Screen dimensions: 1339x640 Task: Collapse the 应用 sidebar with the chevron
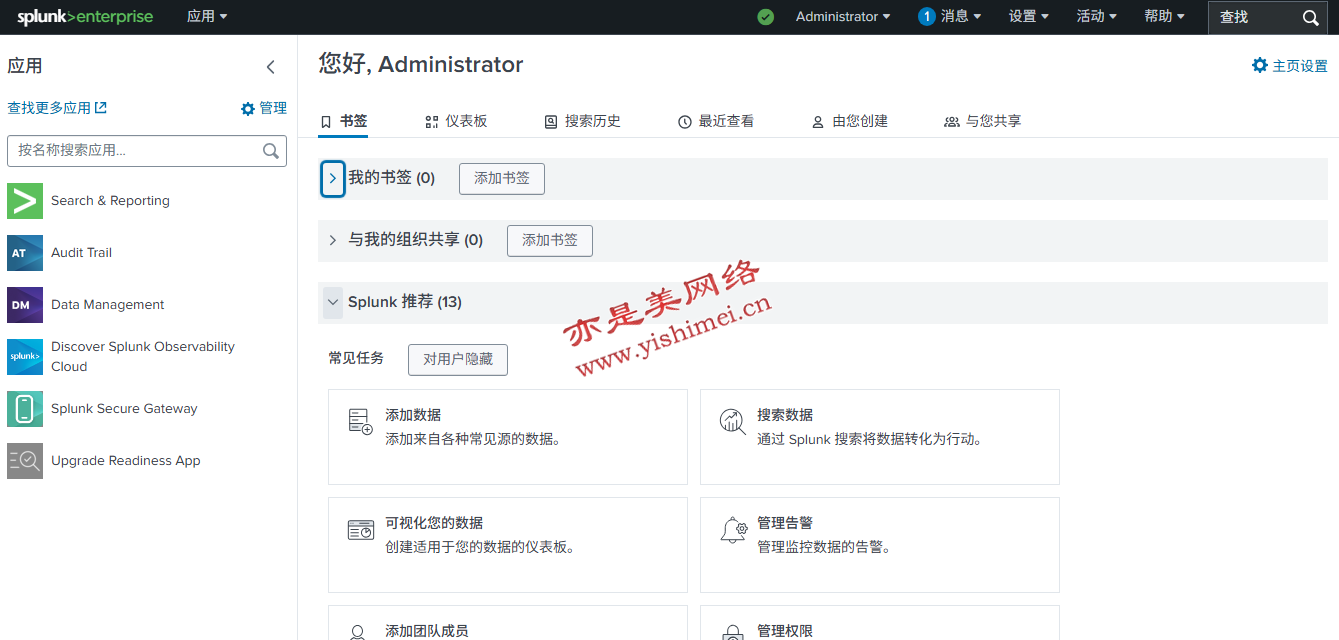click(270, 67)
